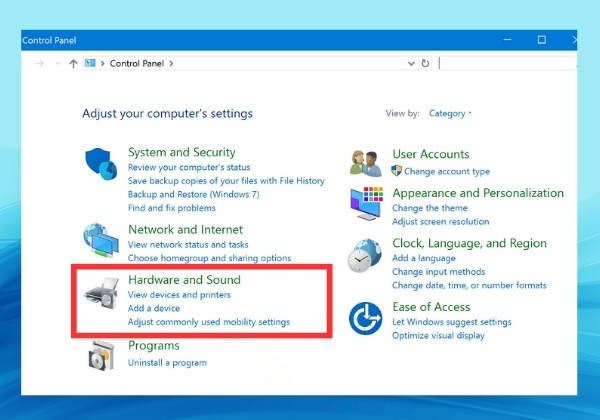Open Programs category heading
This screenshot has height=420, width=600.
[x=154, y=346]
